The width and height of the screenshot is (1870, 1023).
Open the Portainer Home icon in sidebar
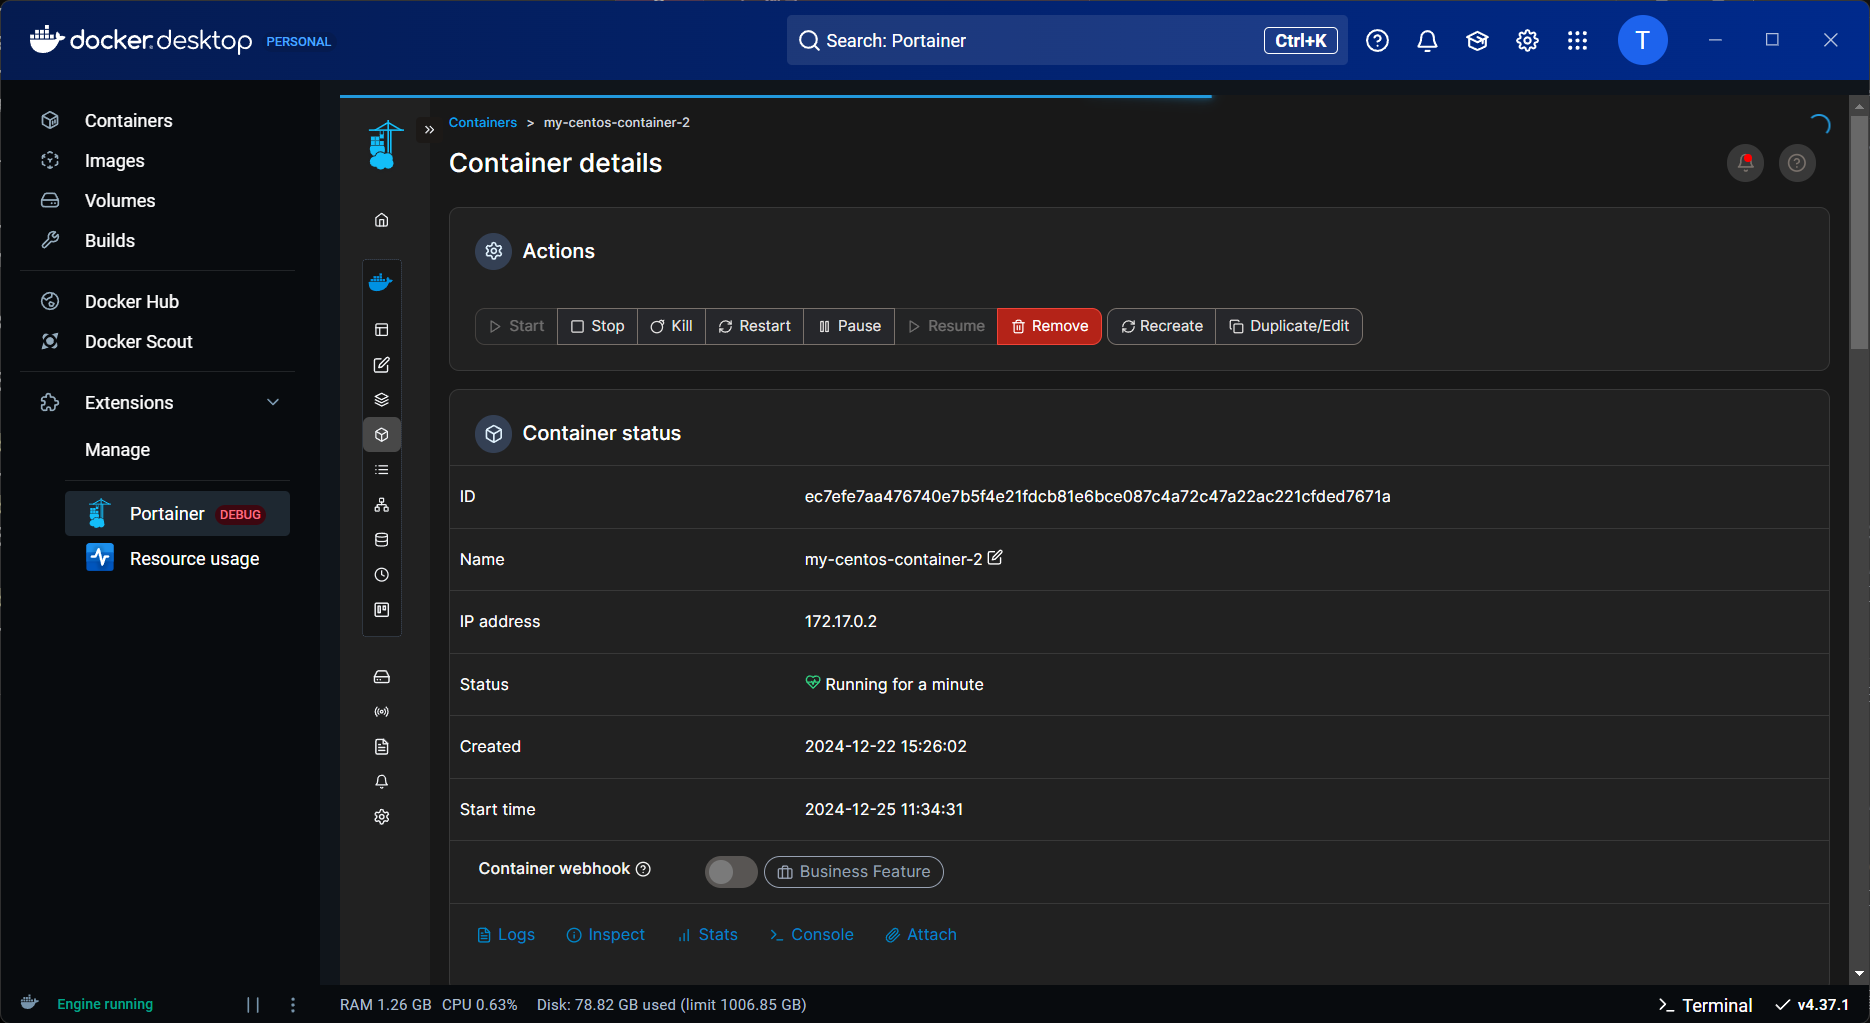tap(381, 220)
